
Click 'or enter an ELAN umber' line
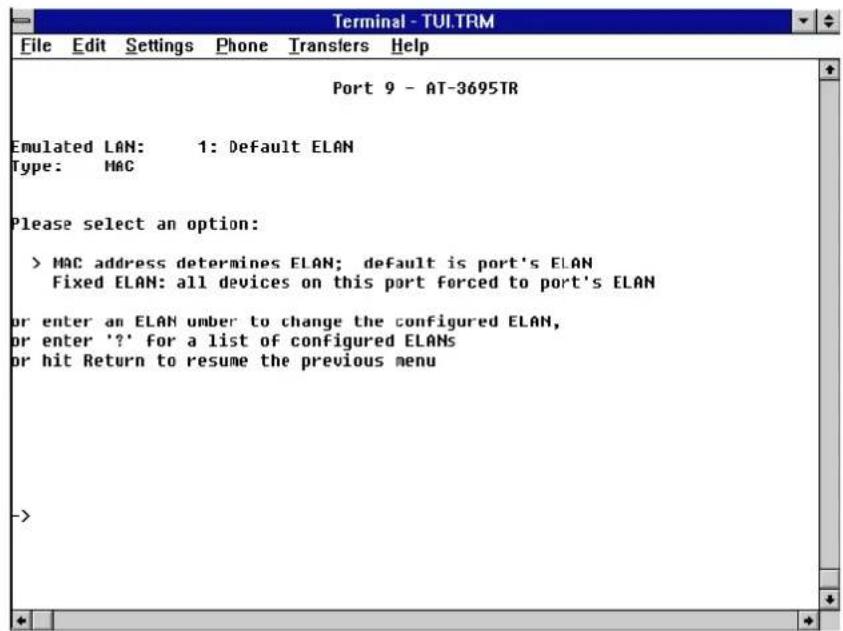click(285, 321)
